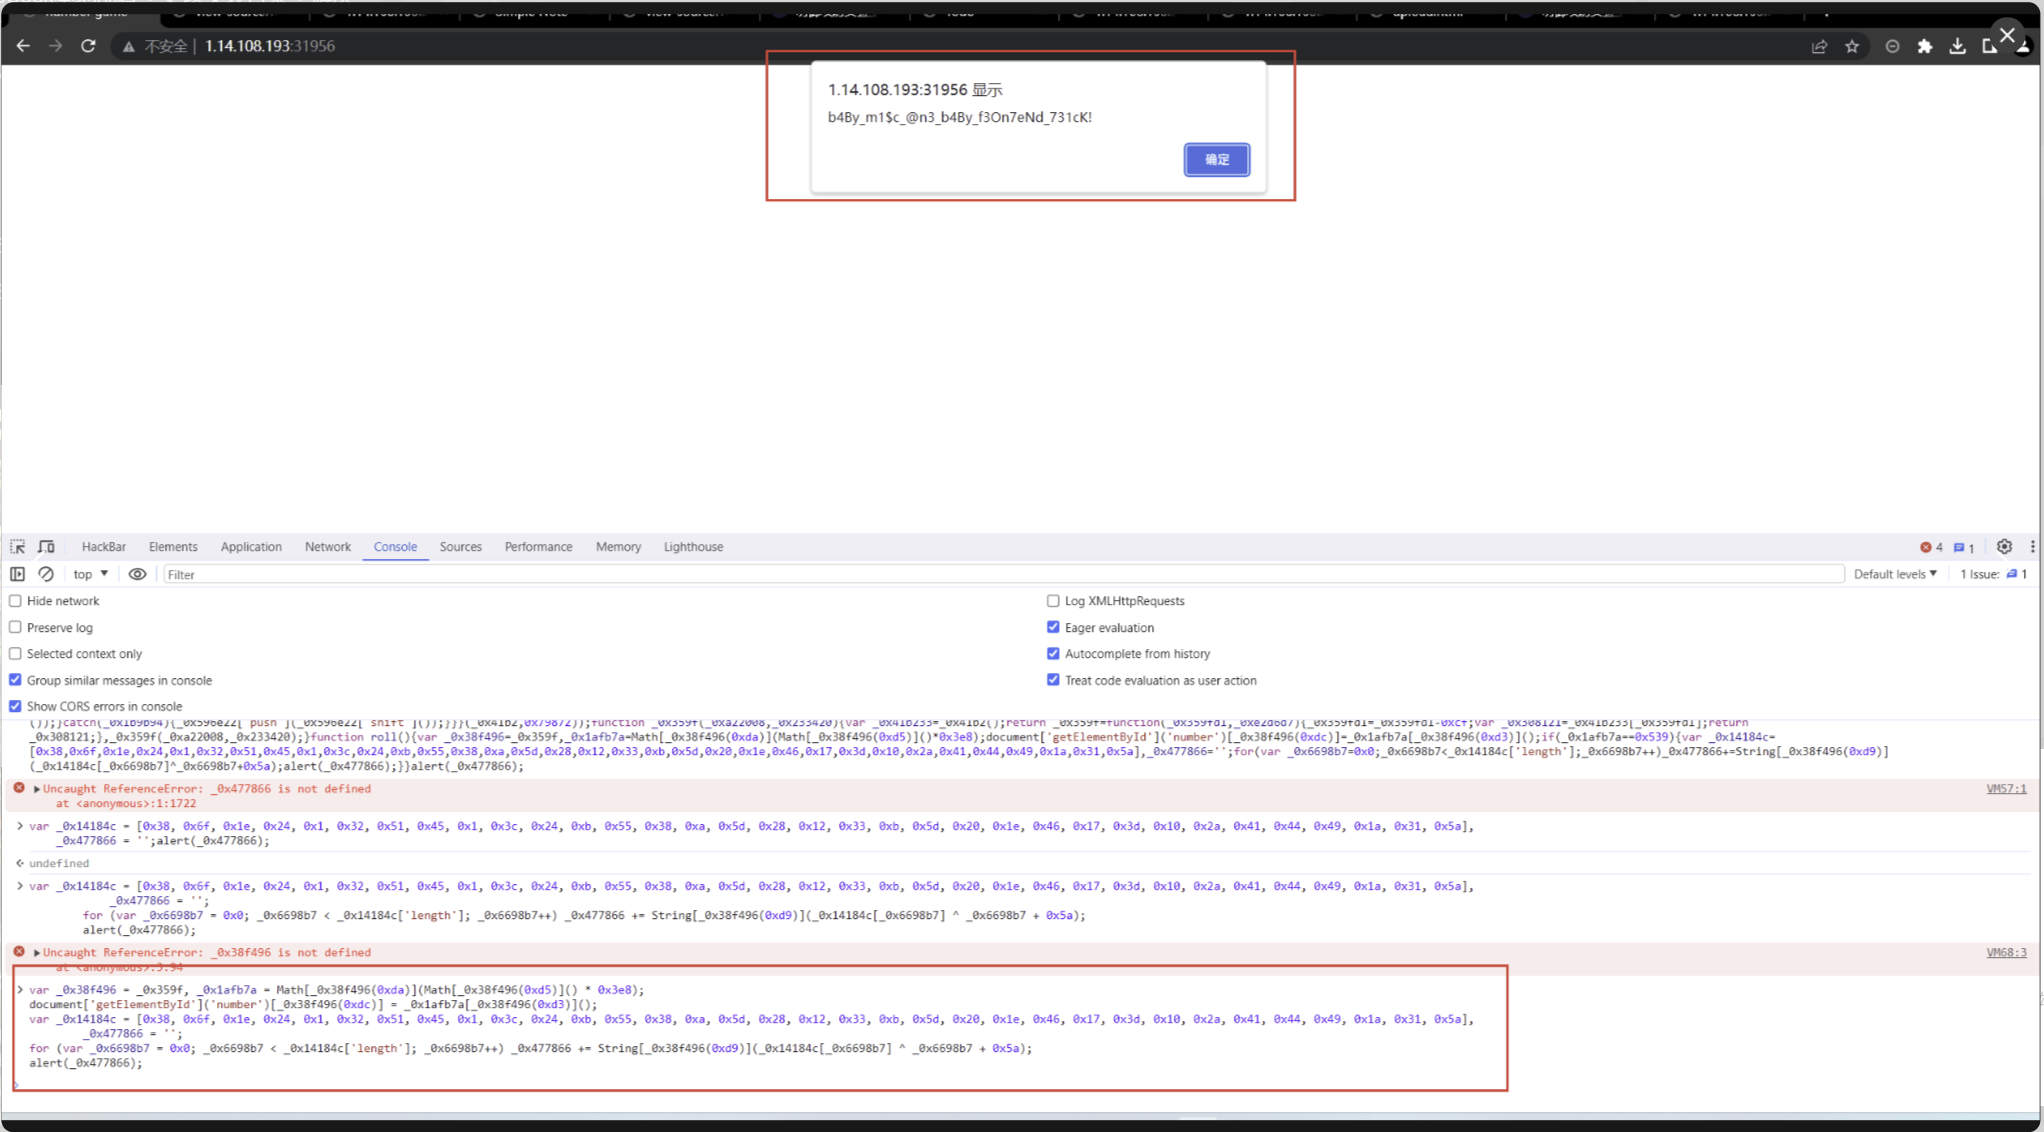This screenshot has height=1132, width=2044.
Task: Reload the page with the refresh icon
Action: tap(88, 46)
